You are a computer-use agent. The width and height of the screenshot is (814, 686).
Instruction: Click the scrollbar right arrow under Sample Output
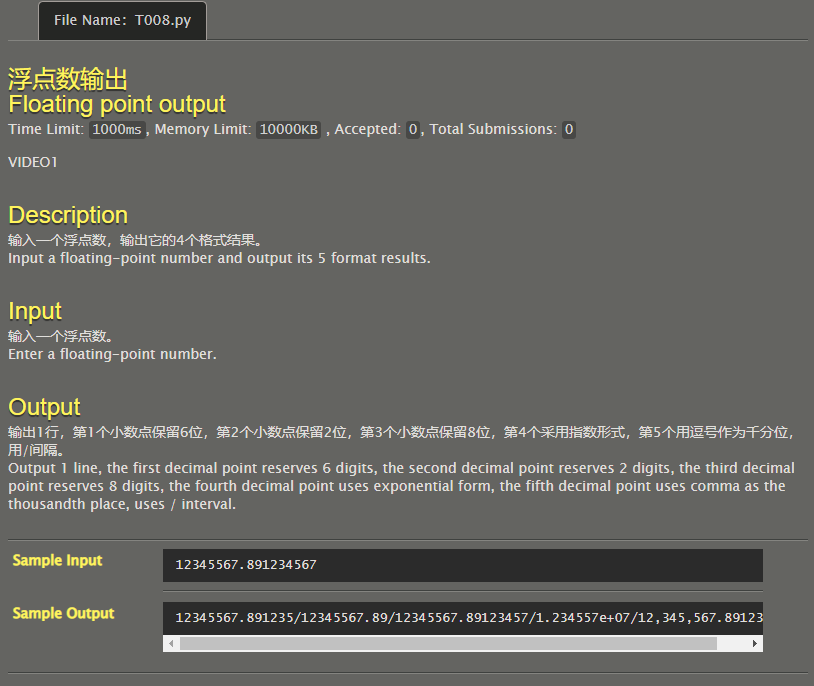757,643
